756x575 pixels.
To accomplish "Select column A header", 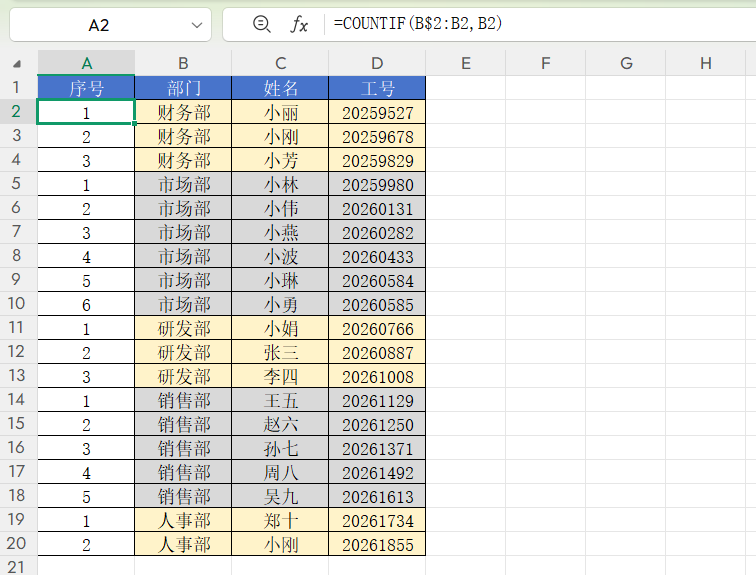I will pyautogui.click(x=86, y=63).
